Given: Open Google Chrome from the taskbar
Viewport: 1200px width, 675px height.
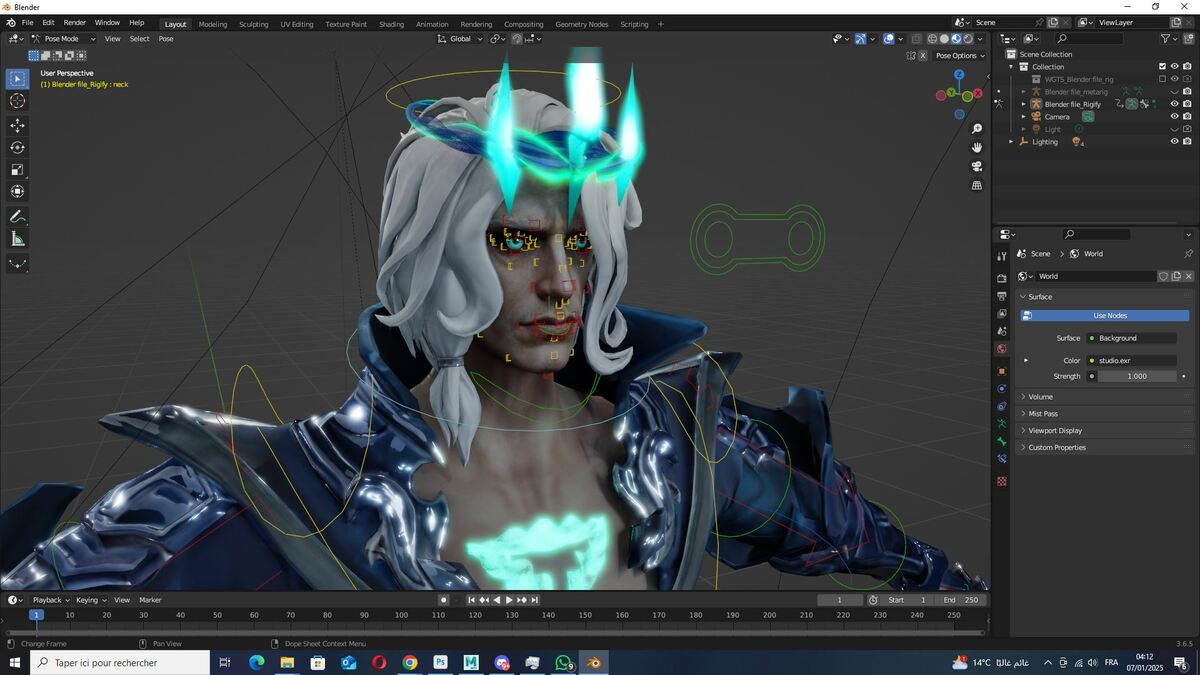Looking at the screenshot, I should 410,662.
